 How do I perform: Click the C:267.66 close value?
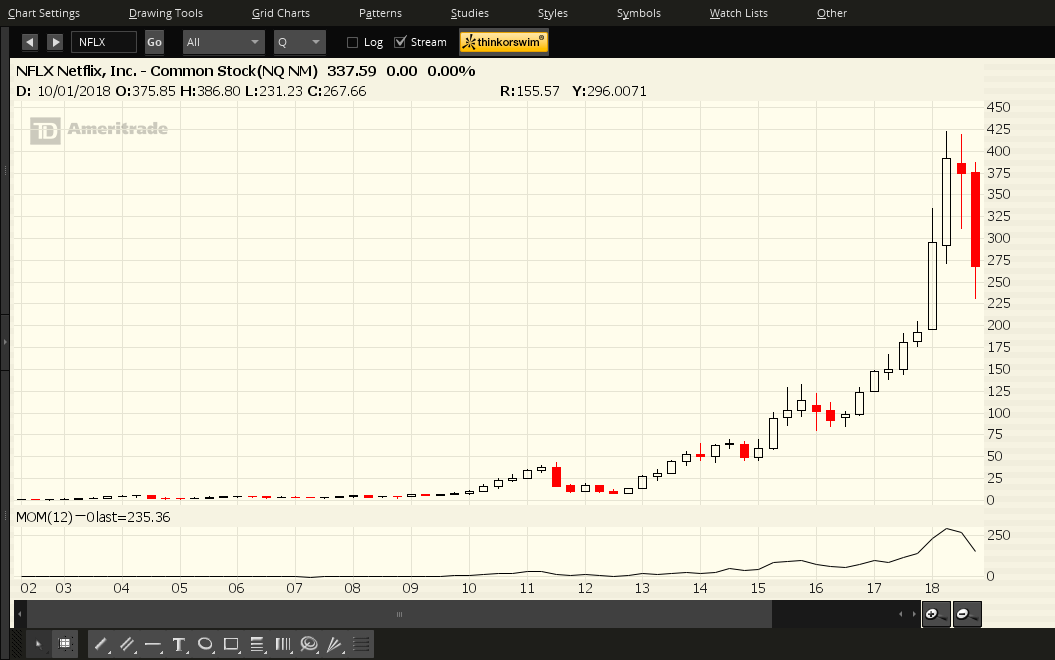tap(337, 91)
